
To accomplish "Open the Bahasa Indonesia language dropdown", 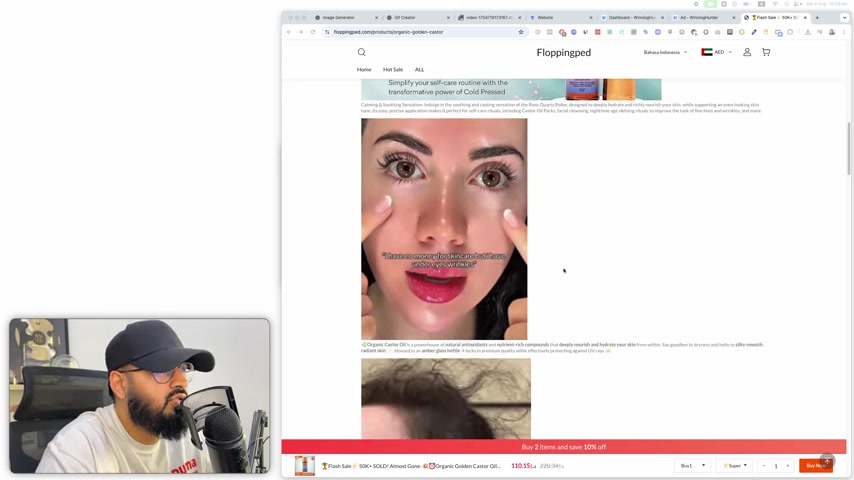I will click(x=665, y=52).
